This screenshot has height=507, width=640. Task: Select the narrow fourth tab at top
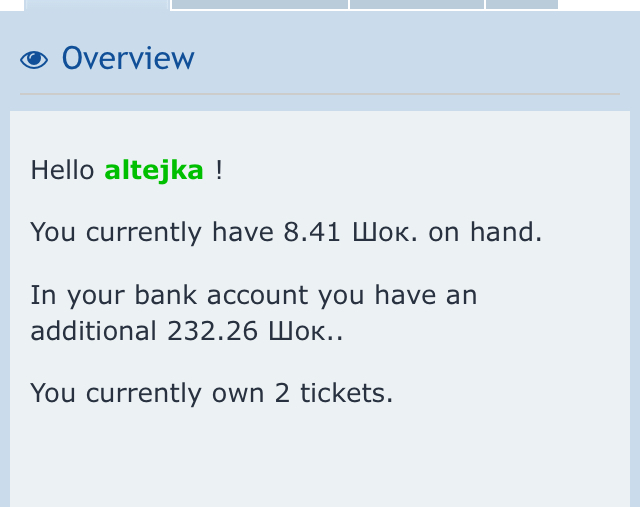click(x=522, y=4)
